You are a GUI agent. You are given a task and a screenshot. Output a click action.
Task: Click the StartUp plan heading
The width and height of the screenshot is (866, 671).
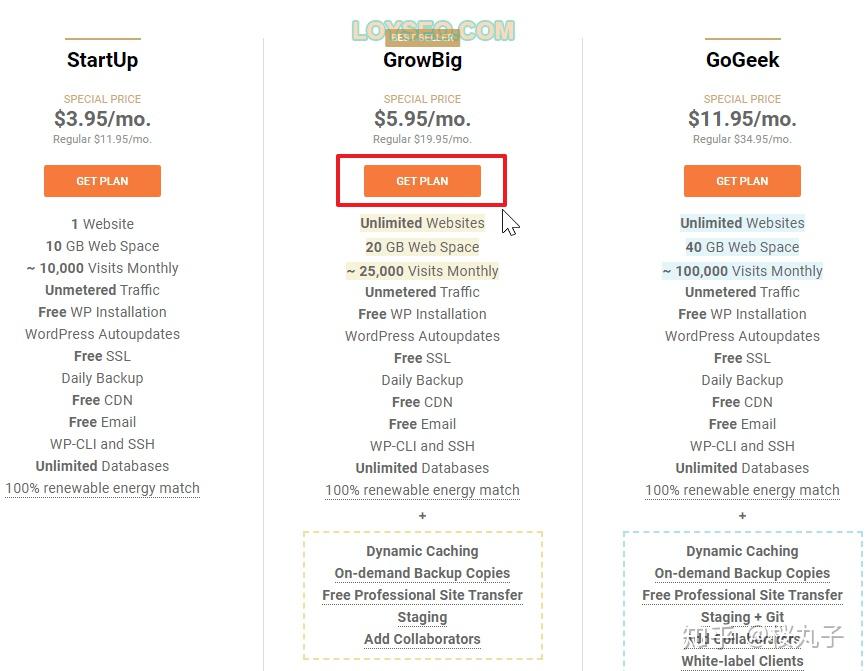coord(102,60)
